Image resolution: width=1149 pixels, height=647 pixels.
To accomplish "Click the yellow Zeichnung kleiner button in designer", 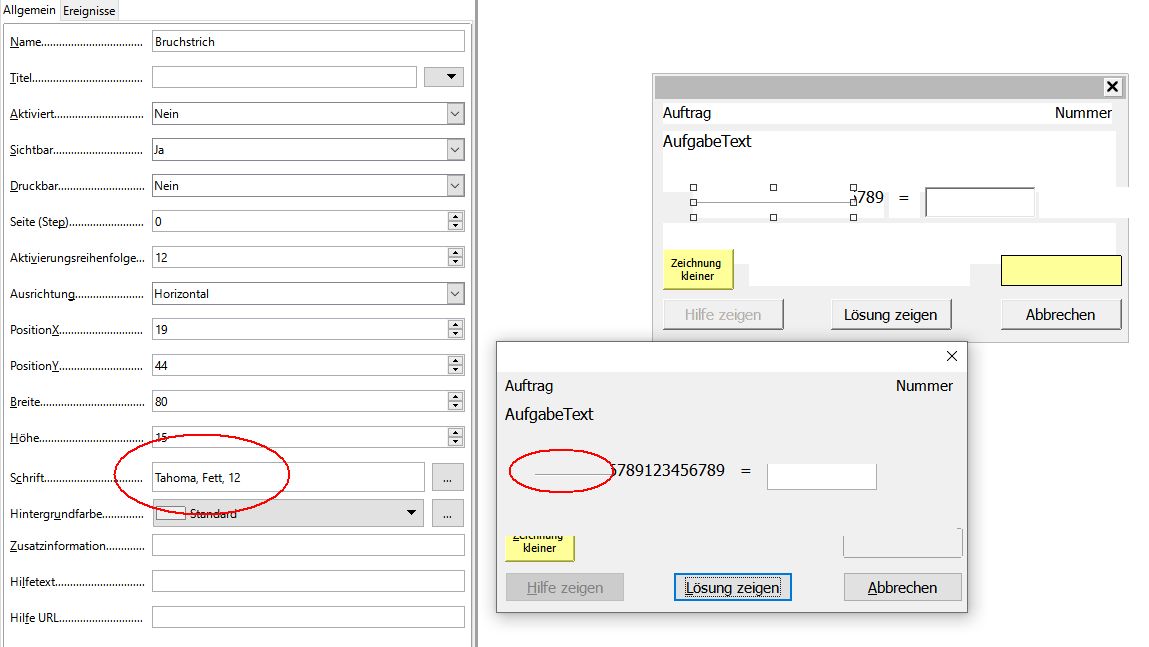I will point(697,269).
